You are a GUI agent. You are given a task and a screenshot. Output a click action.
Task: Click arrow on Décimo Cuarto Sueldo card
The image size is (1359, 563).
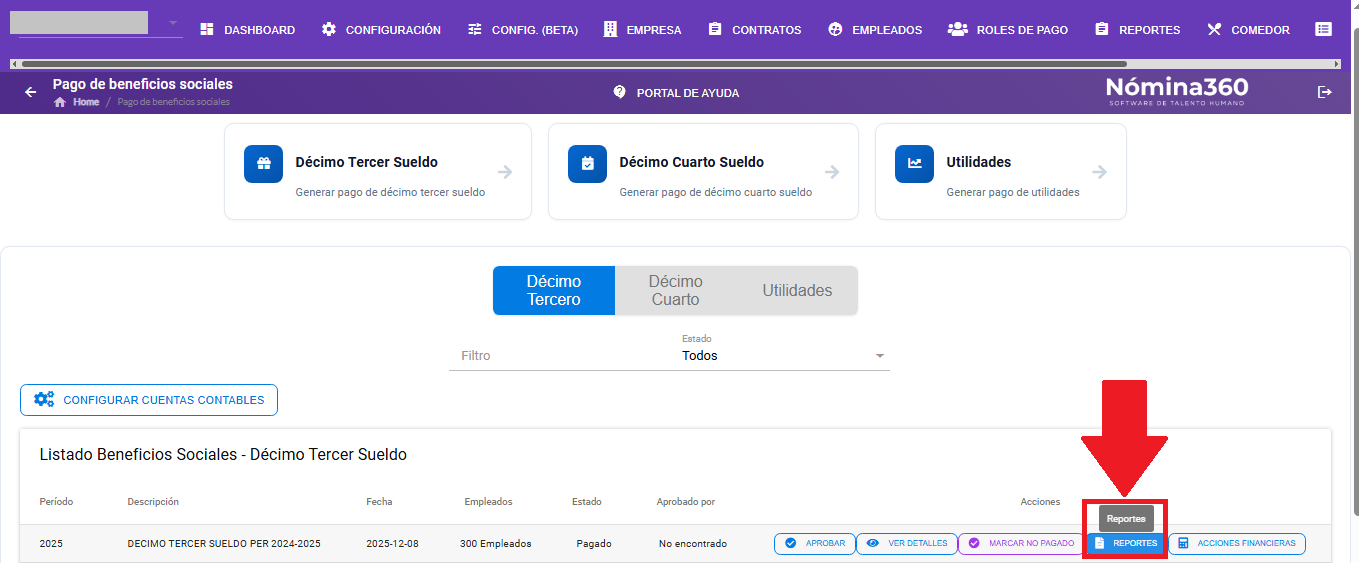pos(832,172)
